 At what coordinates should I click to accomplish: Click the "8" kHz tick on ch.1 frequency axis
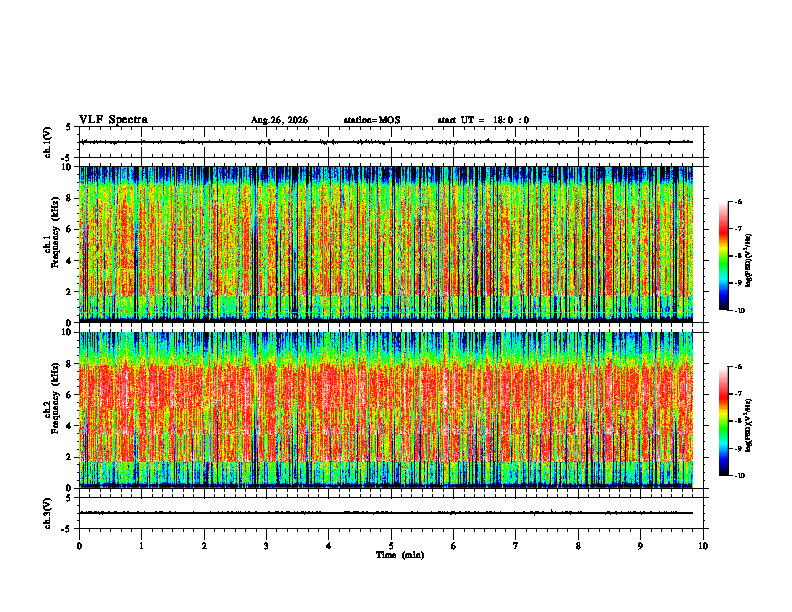pos(69,198)
